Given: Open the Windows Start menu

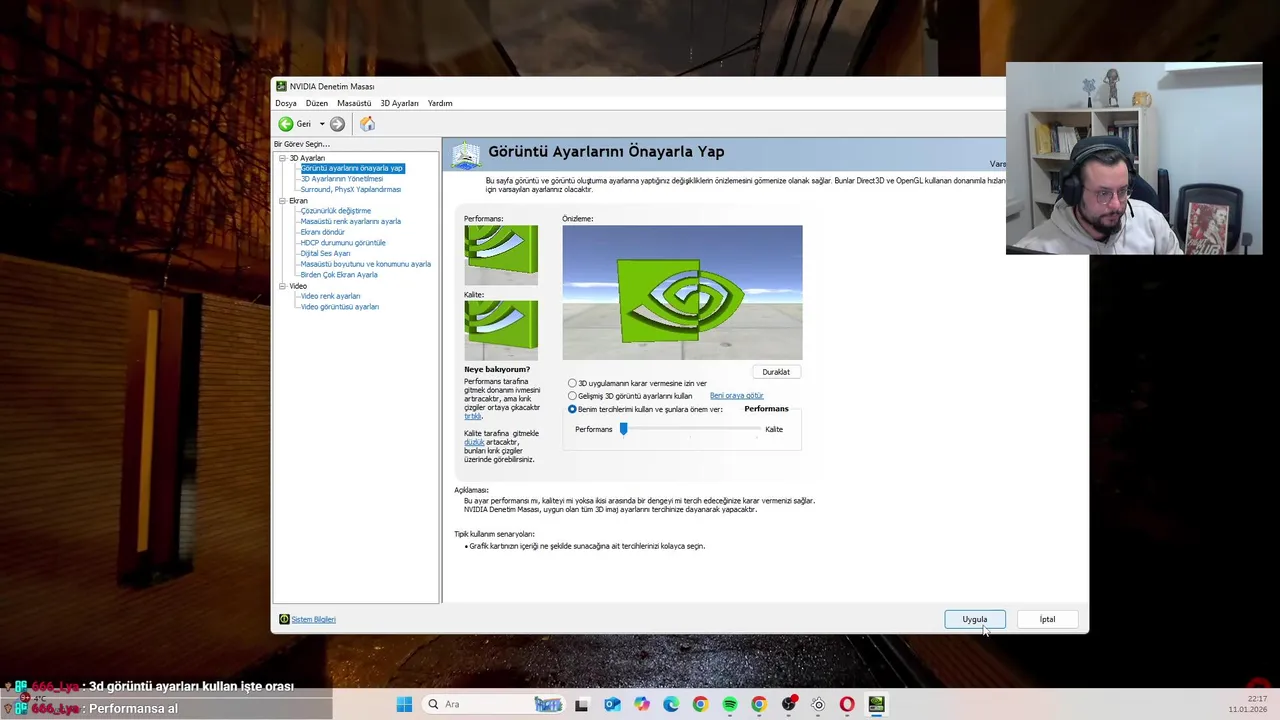Looking at the screenshot, I should pyautogui.click(x=404, y=704).
